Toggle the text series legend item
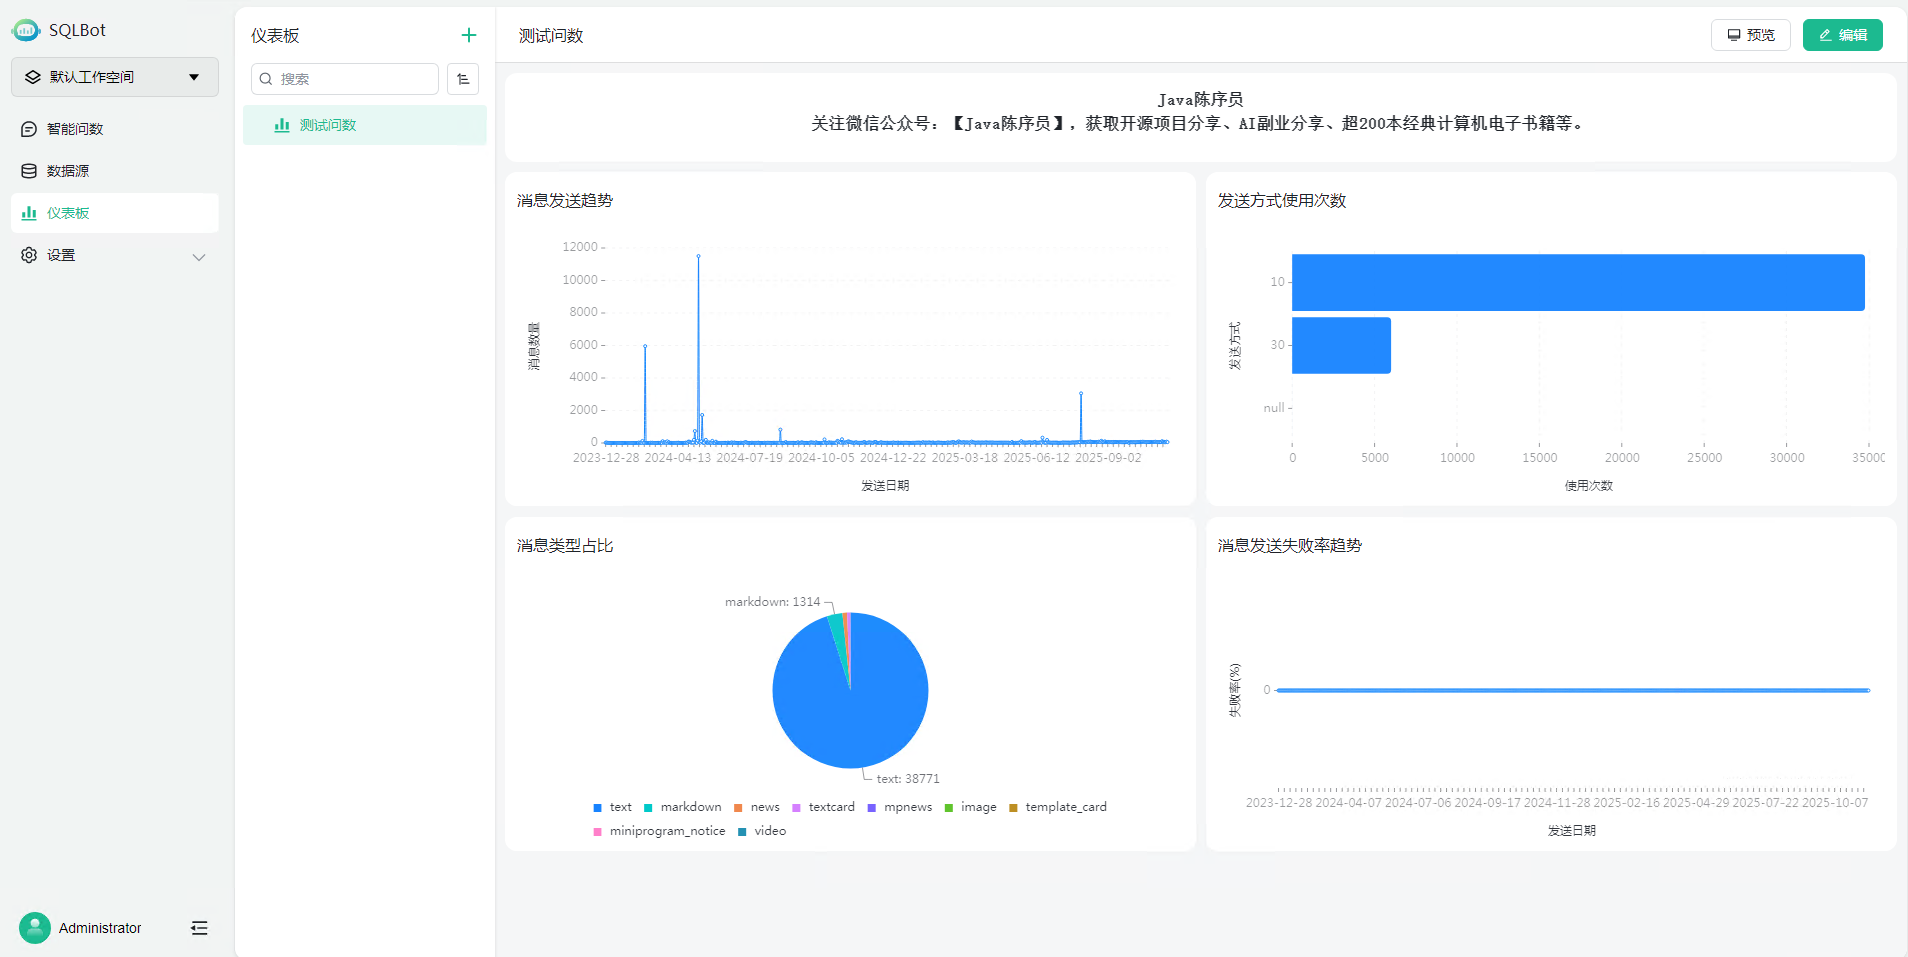This screenshot has height=957, width=1908. pos(613,807)
